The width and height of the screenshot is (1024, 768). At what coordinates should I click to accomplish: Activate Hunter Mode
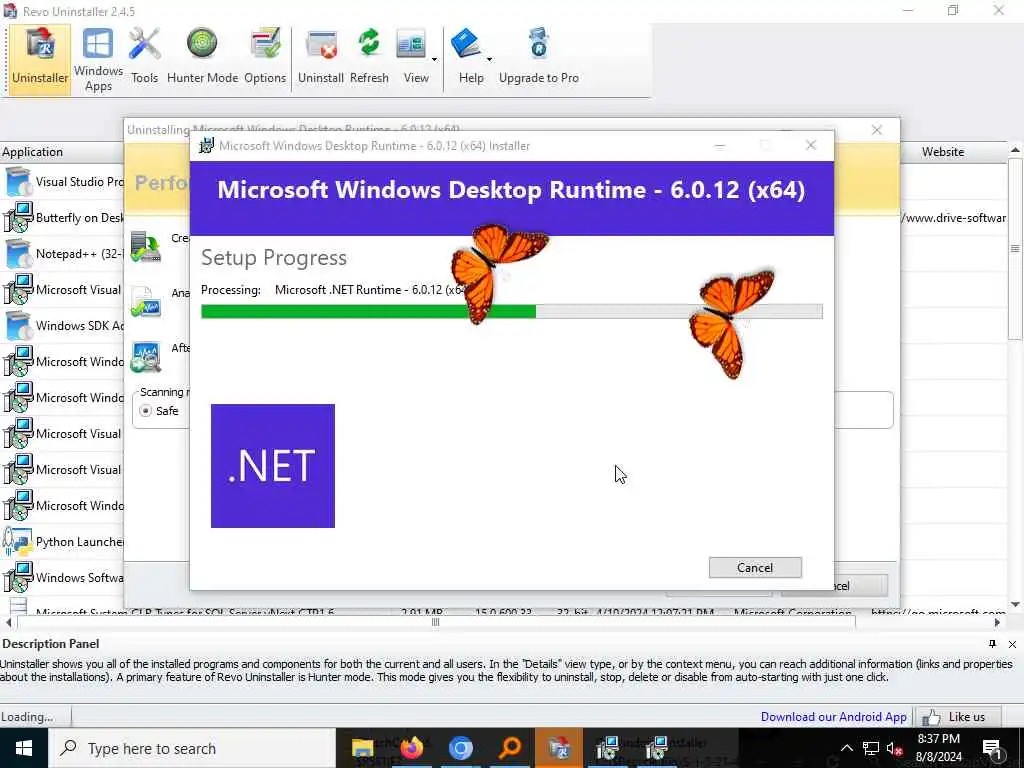pyautogui.click(x=202, y=57)
